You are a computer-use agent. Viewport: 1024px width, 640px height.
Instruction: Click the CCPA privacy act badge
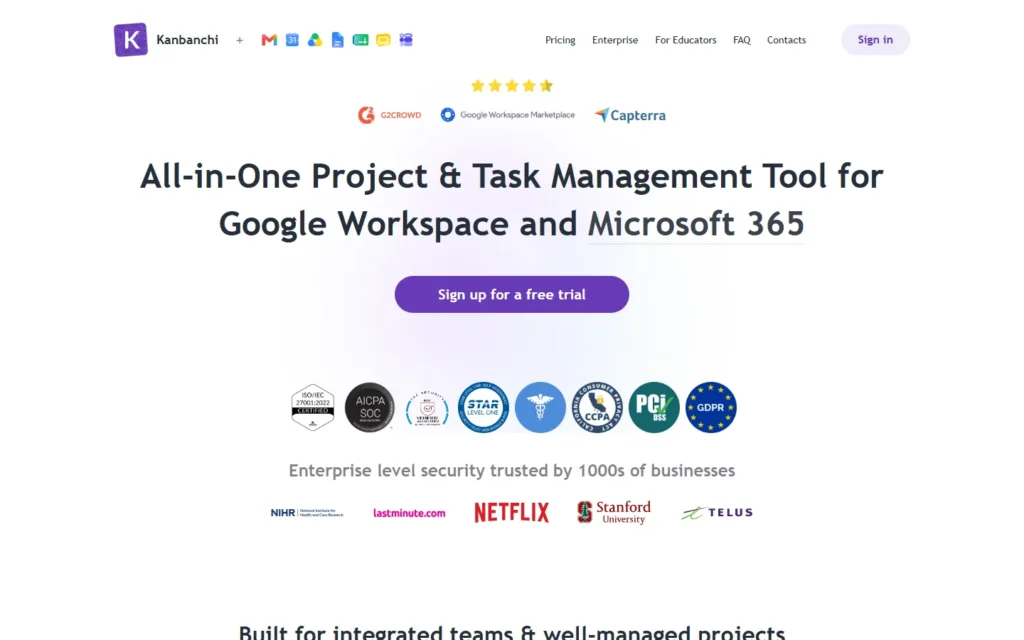(597, 407)
